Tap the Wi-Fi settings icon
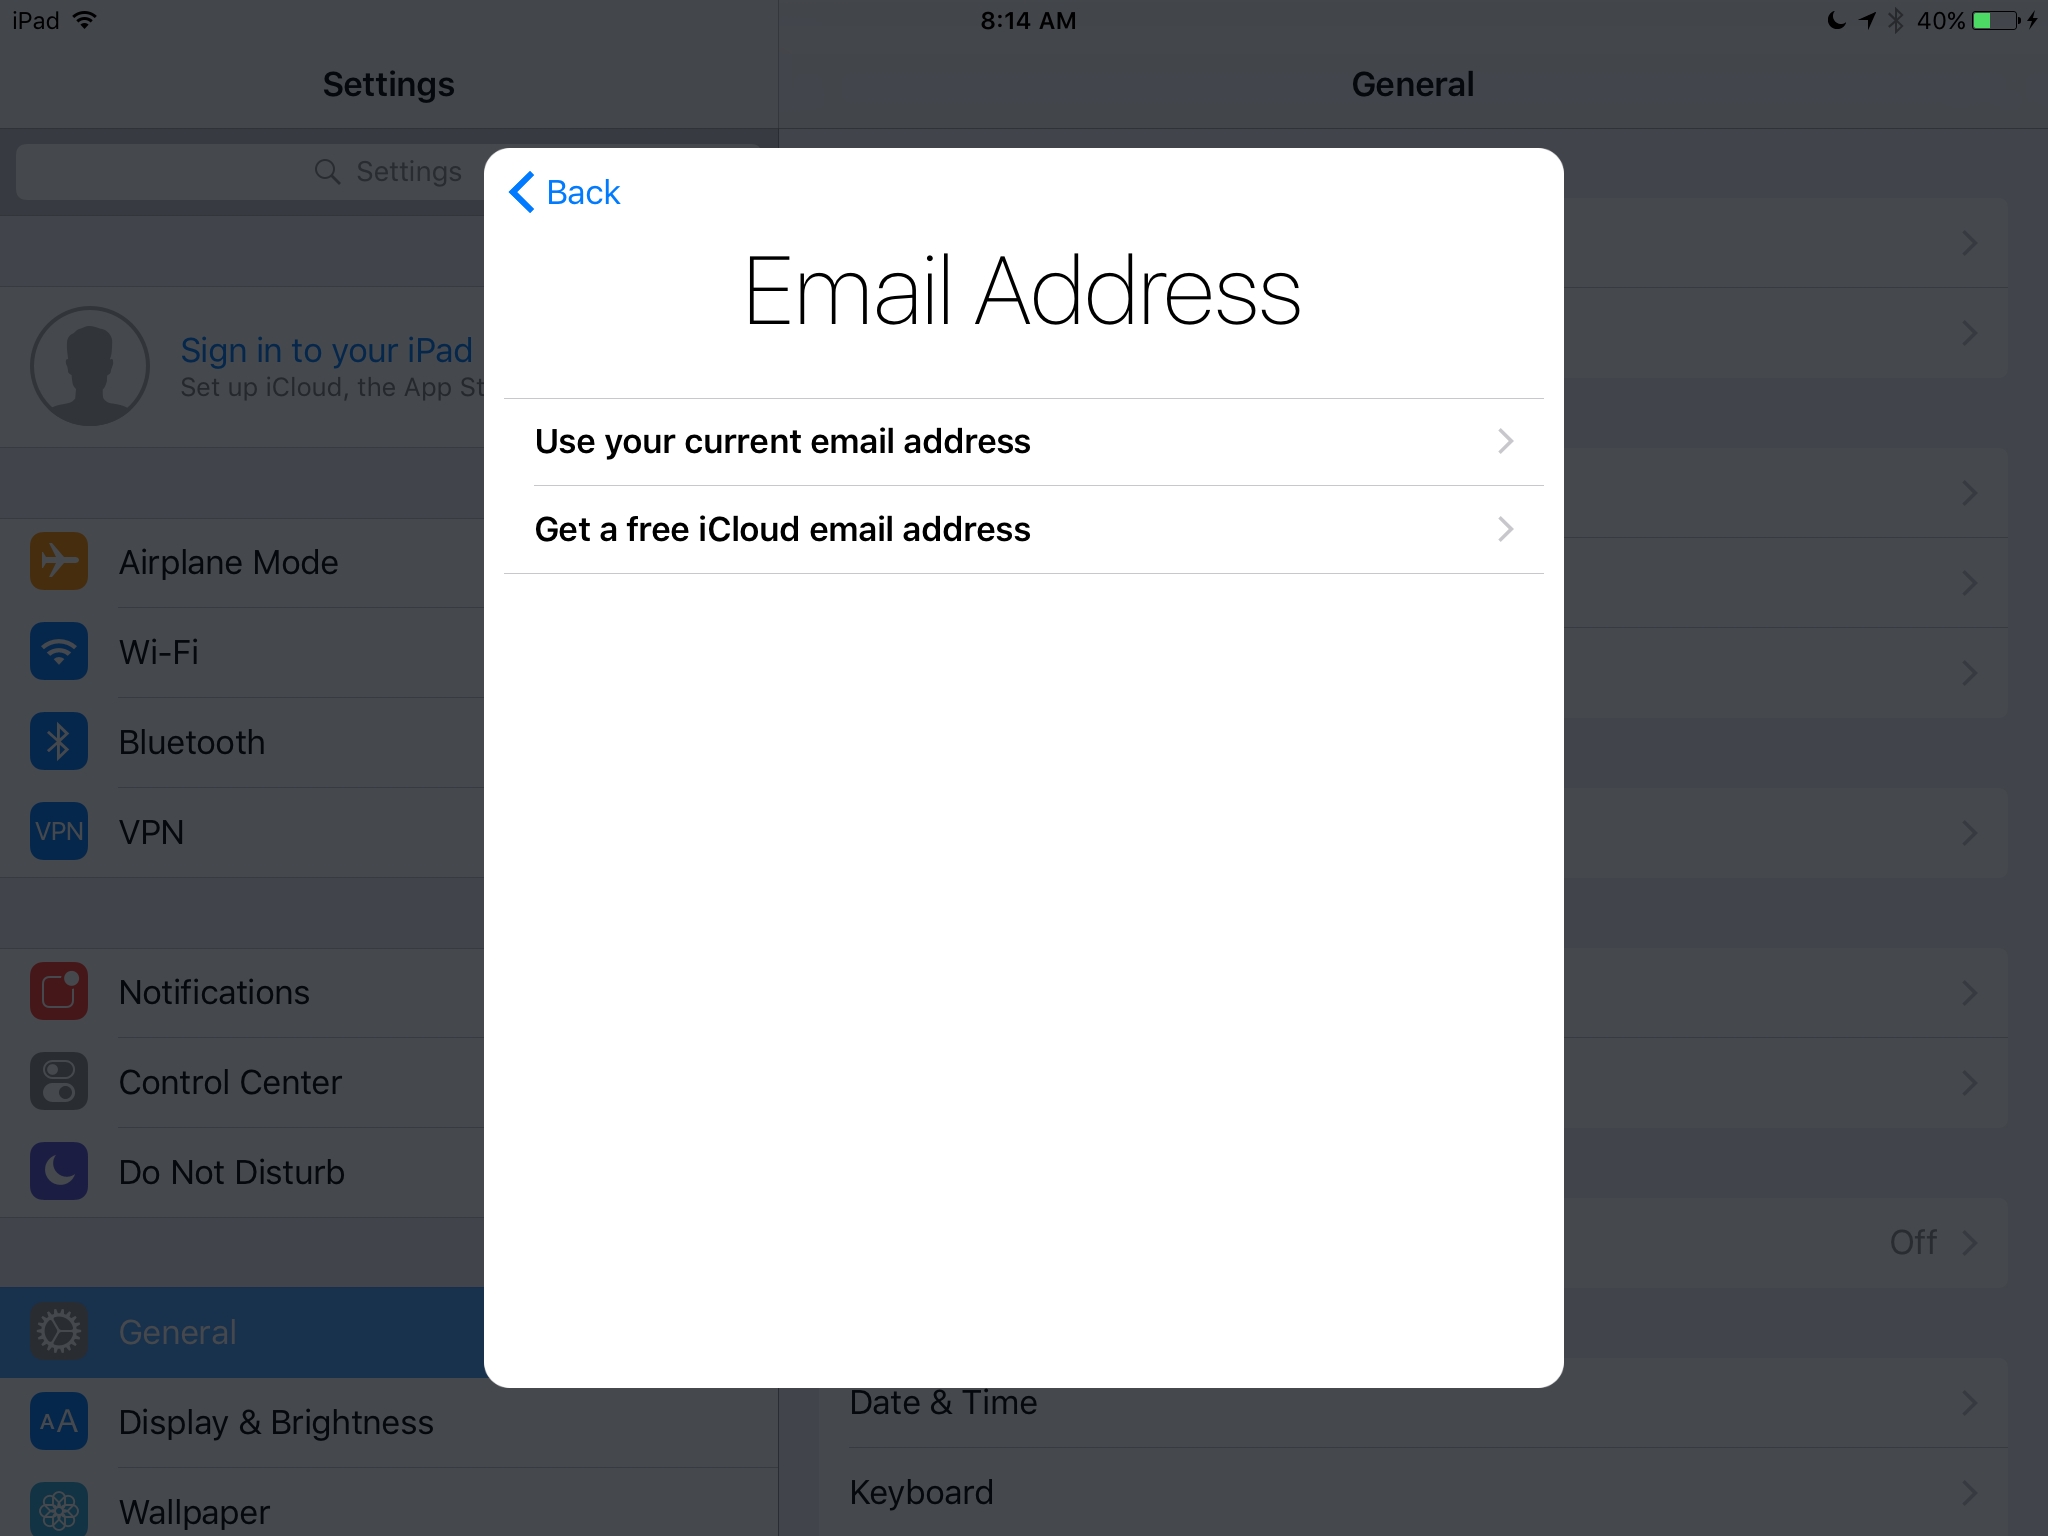 point(60,649)
